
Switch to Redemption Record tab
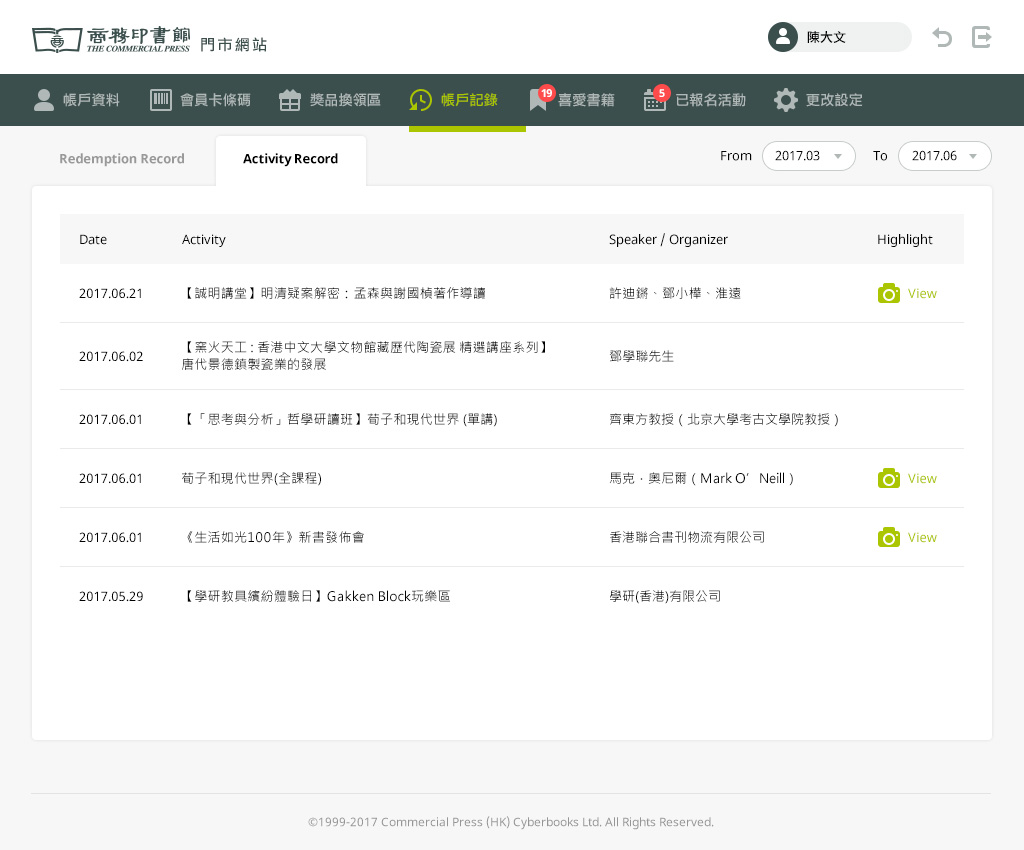click(122, 159)
